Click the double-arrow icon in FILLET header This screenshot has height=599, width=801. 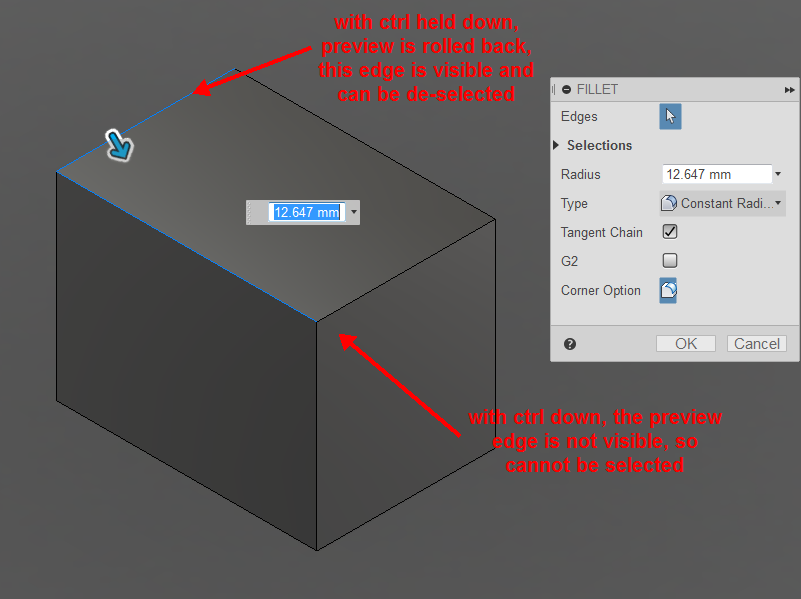coord(789,90)
